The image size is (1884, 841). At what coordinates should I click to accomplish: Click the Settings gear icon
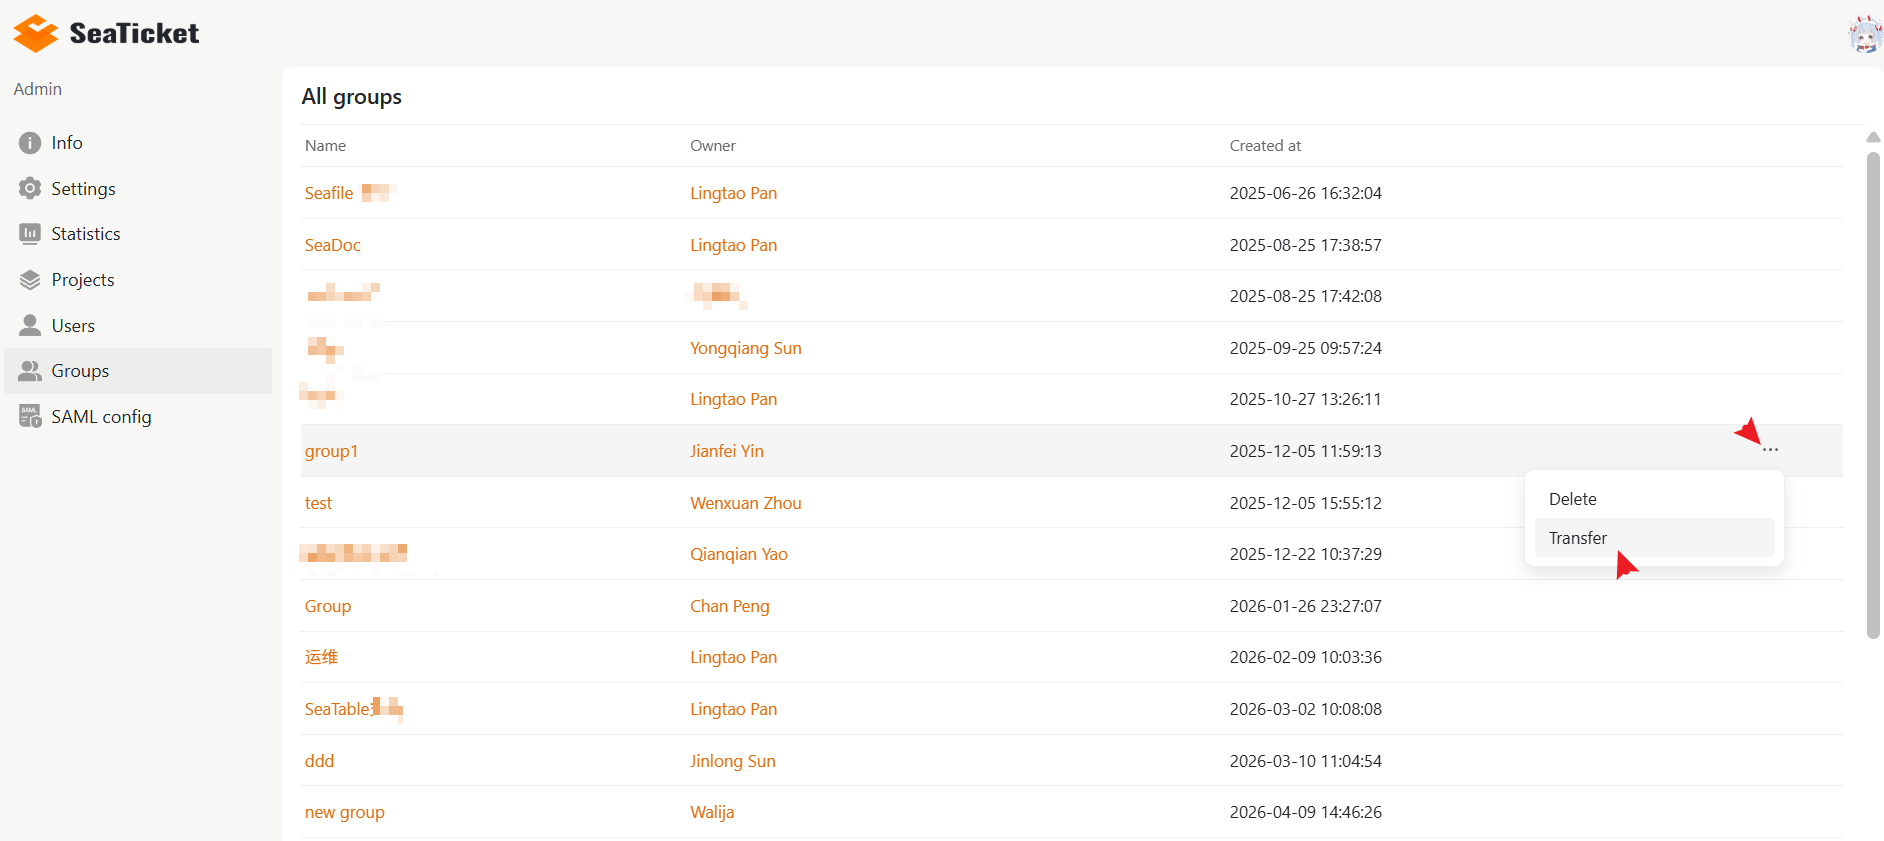[x=30, y=188]
